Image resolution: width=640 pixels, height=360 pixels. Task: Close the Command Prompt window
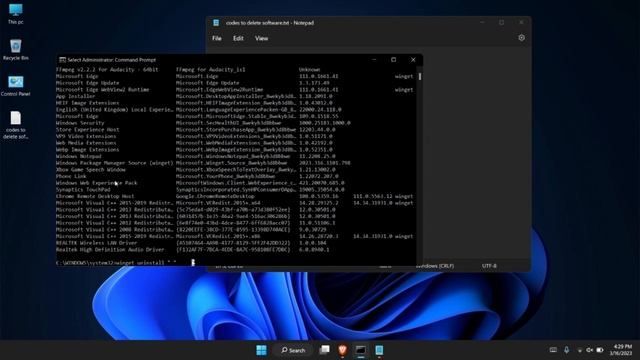coord(413,60)
